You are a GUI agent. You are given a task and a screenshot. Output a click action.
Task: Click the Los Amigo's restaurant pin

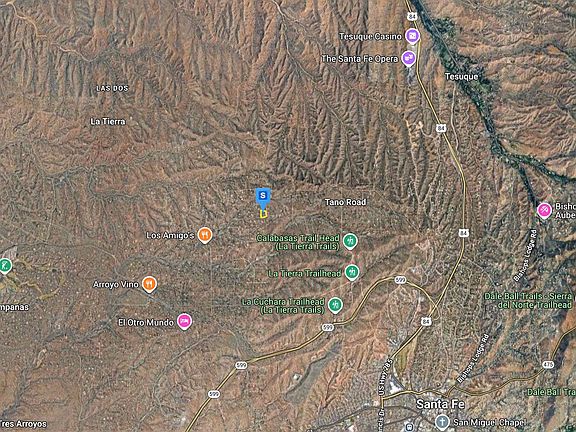205,235
